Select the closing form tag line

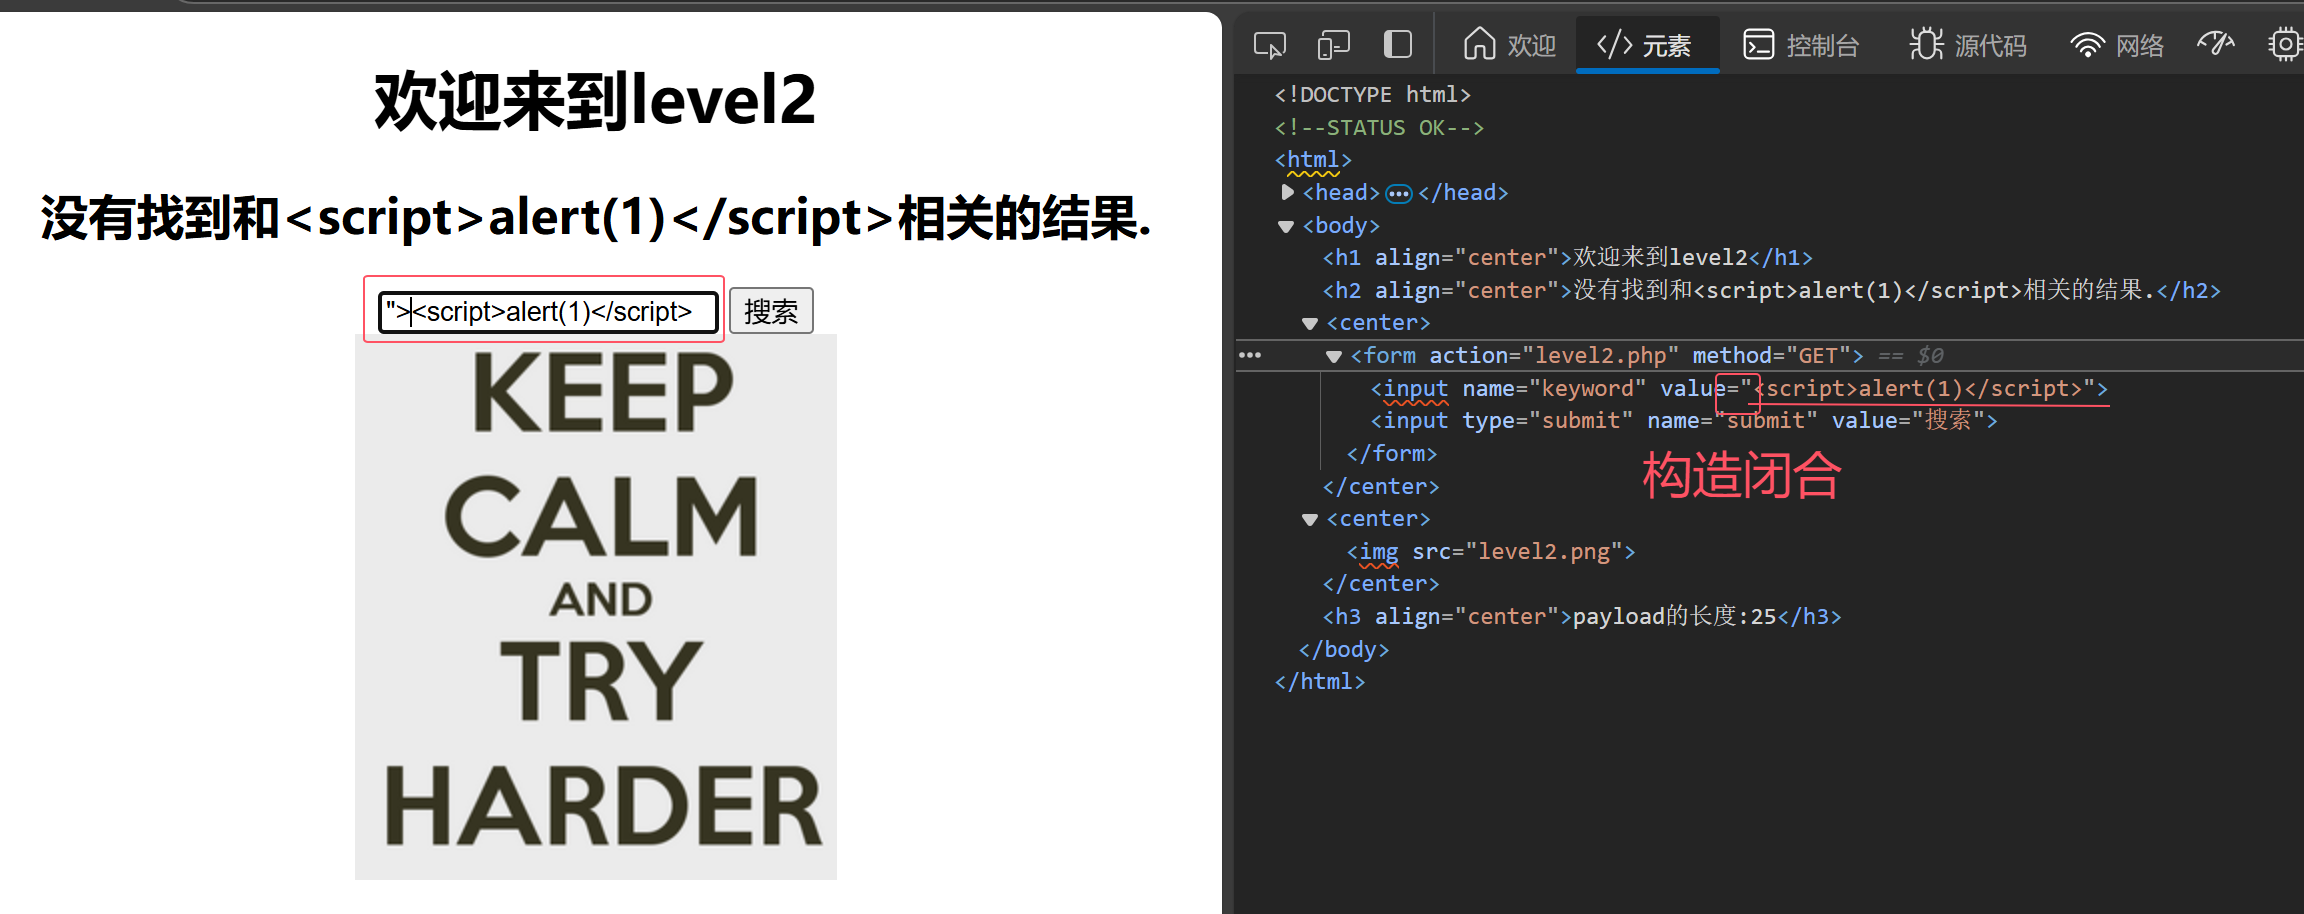1392,453
